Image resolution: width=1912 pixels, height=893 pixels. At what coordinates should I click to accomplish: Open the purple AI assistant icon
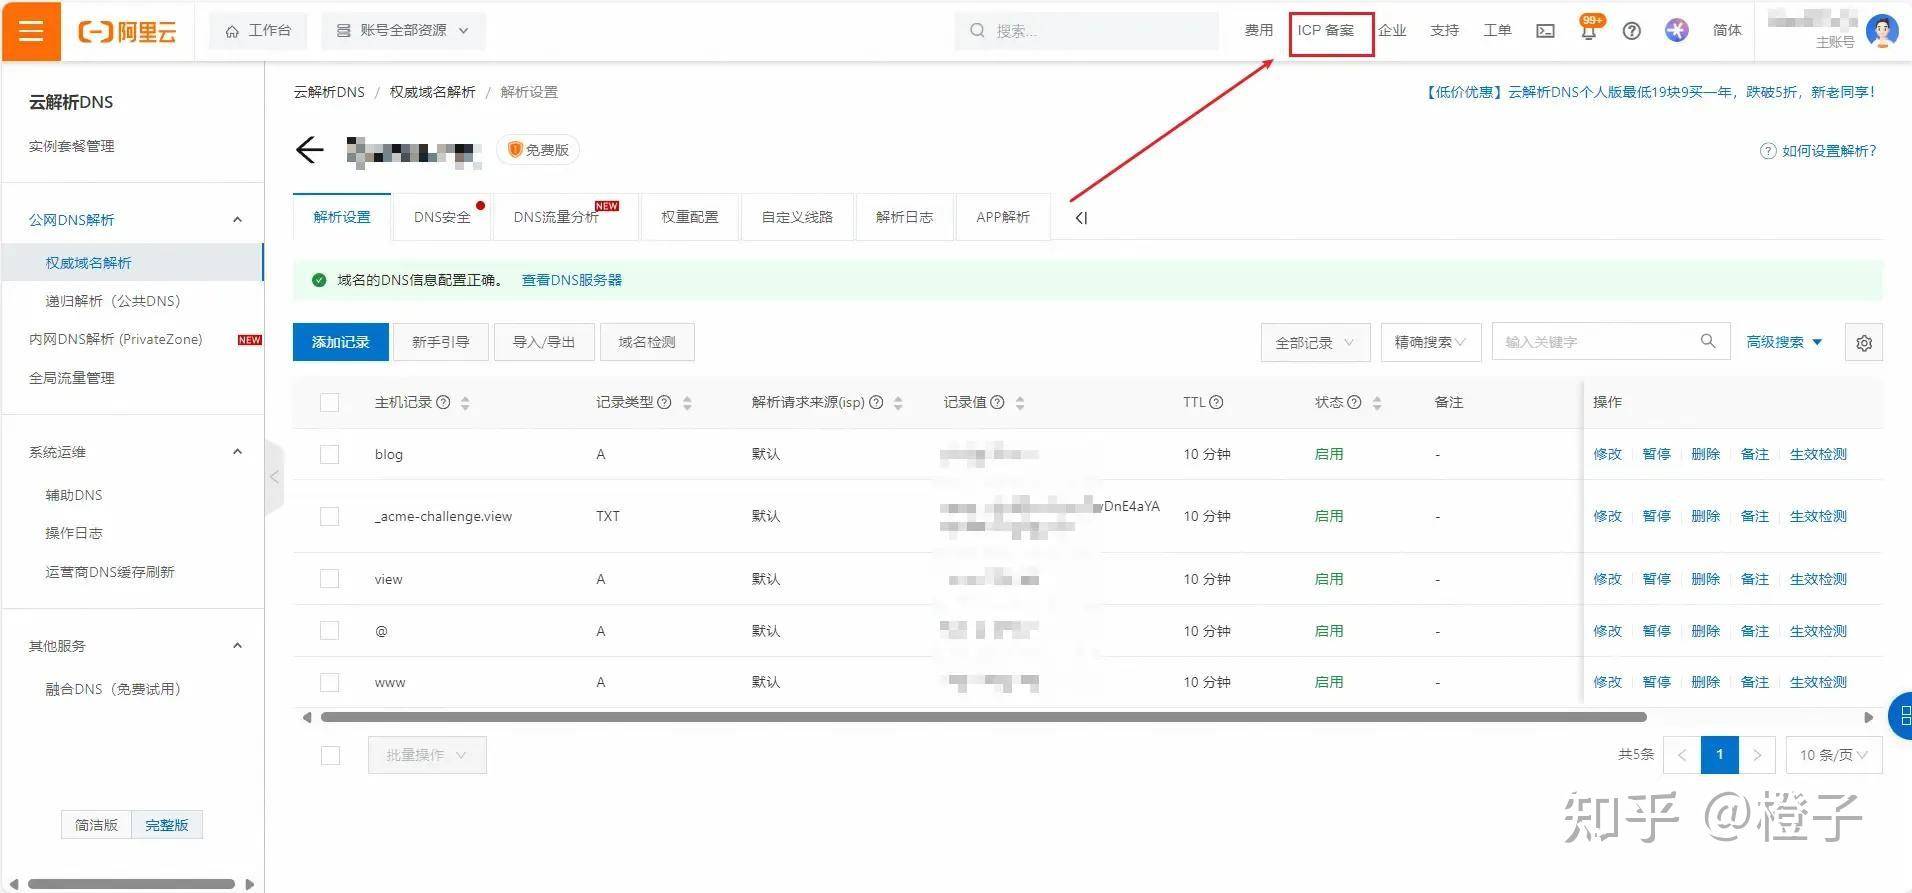(1677, 31)
